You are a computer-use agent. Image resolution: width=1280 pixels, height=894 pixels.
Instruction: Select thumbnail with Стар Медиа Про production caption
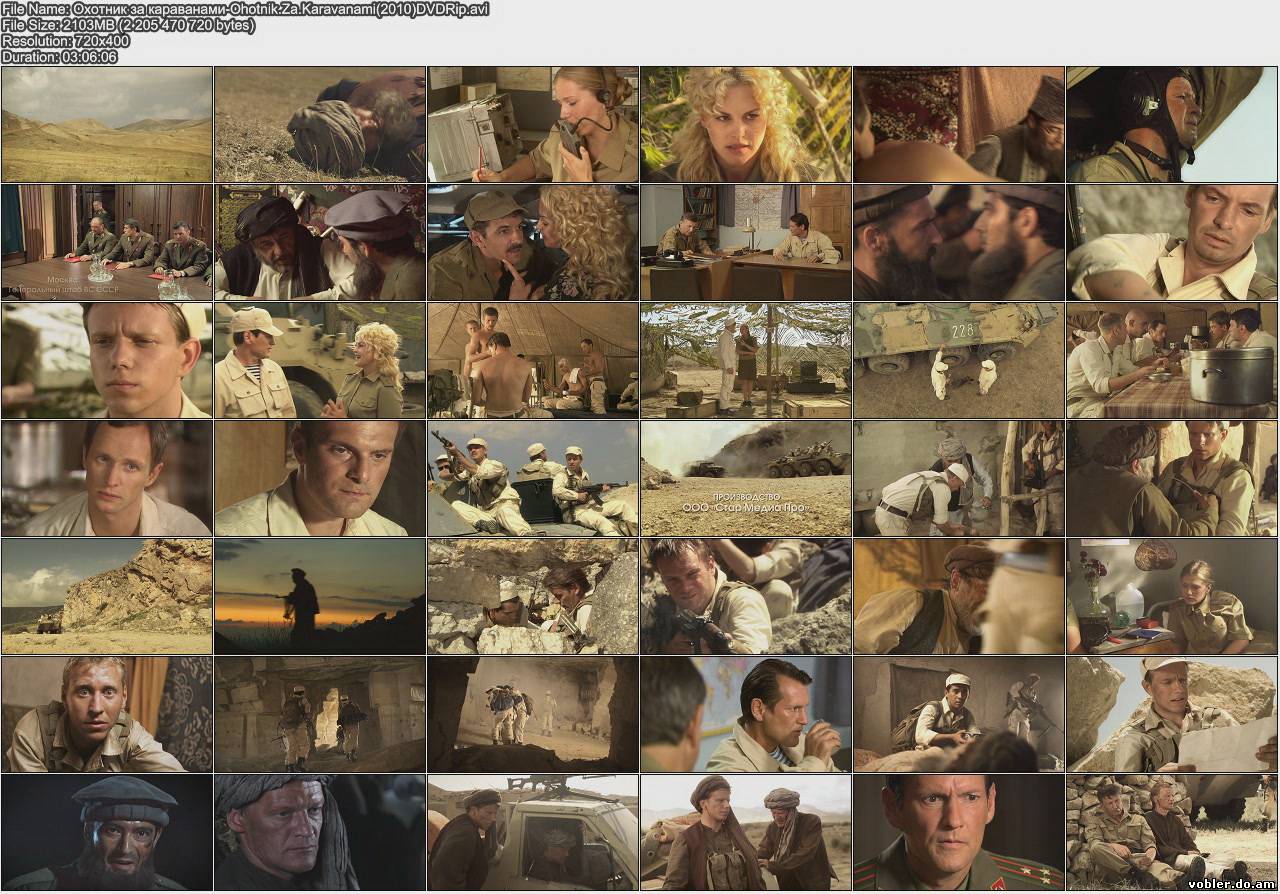tap(746, 479)
